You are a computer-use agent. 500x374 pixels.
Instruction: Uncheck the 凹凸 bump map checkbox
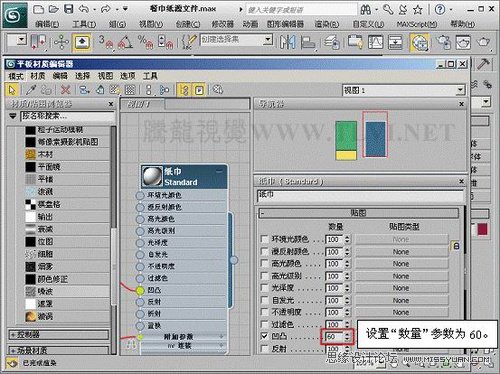click(264, 336)
